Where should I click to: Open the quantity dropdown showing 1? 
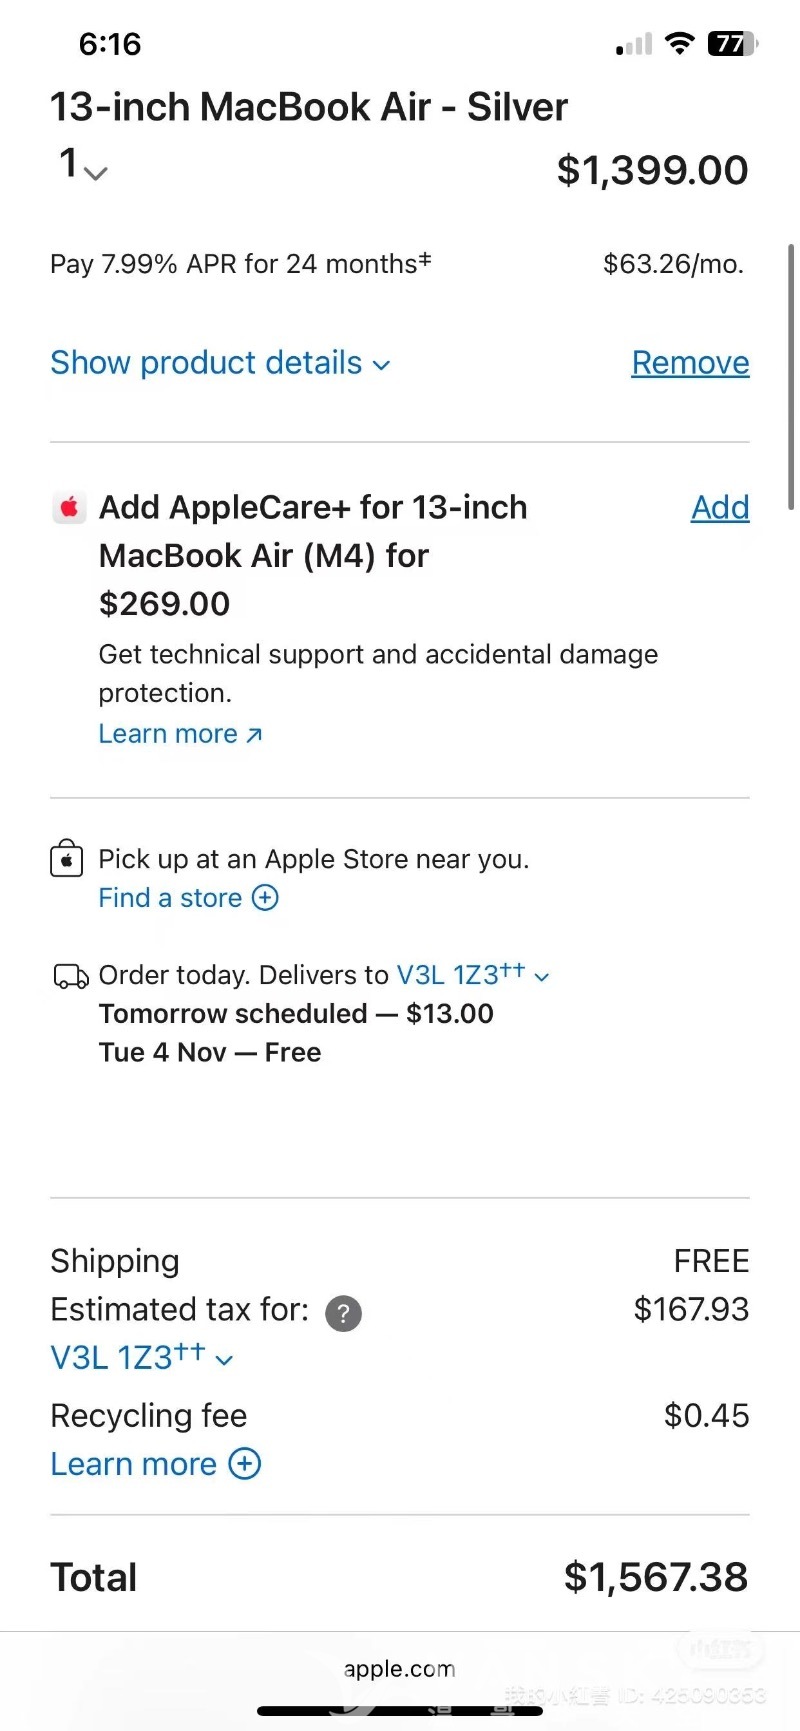(x=82, y=165)
